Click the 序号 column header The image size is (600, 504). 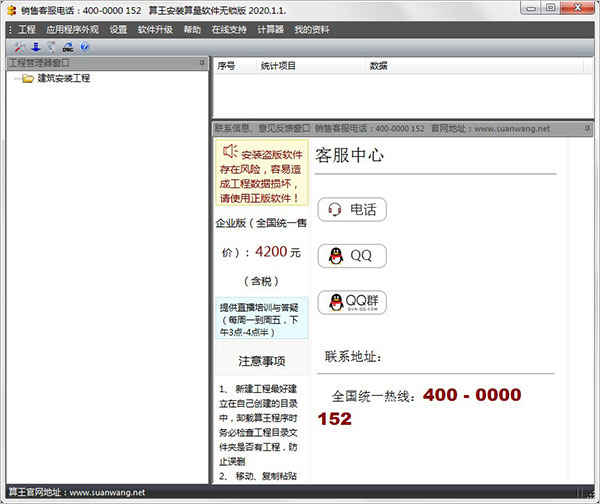pos(226,66)
